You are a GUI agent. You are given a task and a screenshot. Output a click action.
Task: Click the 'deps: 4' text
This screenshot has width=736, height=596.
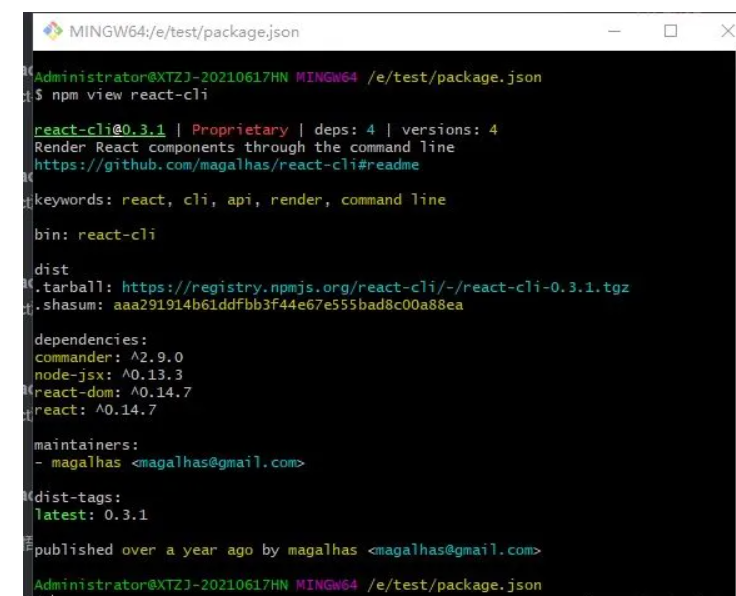click(x=345, y=130)
